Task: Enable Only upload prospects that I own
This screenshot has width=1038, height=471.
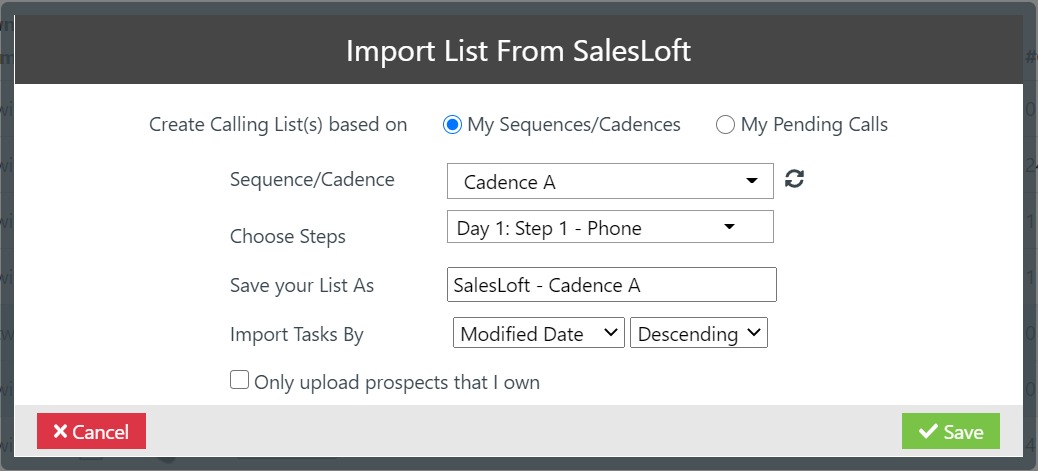Action: [240, 380]
